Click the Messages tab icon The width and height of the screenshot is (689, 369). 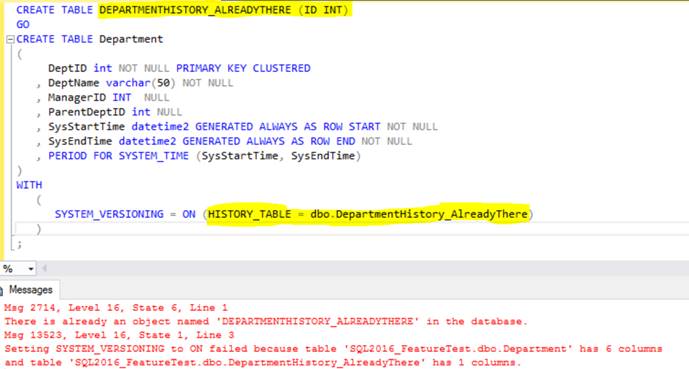tap(2, 290)
